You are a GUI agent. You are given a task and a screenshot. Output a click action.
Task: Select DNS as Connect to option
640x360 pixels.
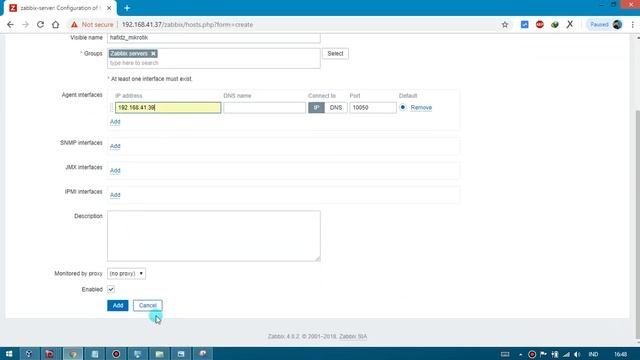click(336, 107)
